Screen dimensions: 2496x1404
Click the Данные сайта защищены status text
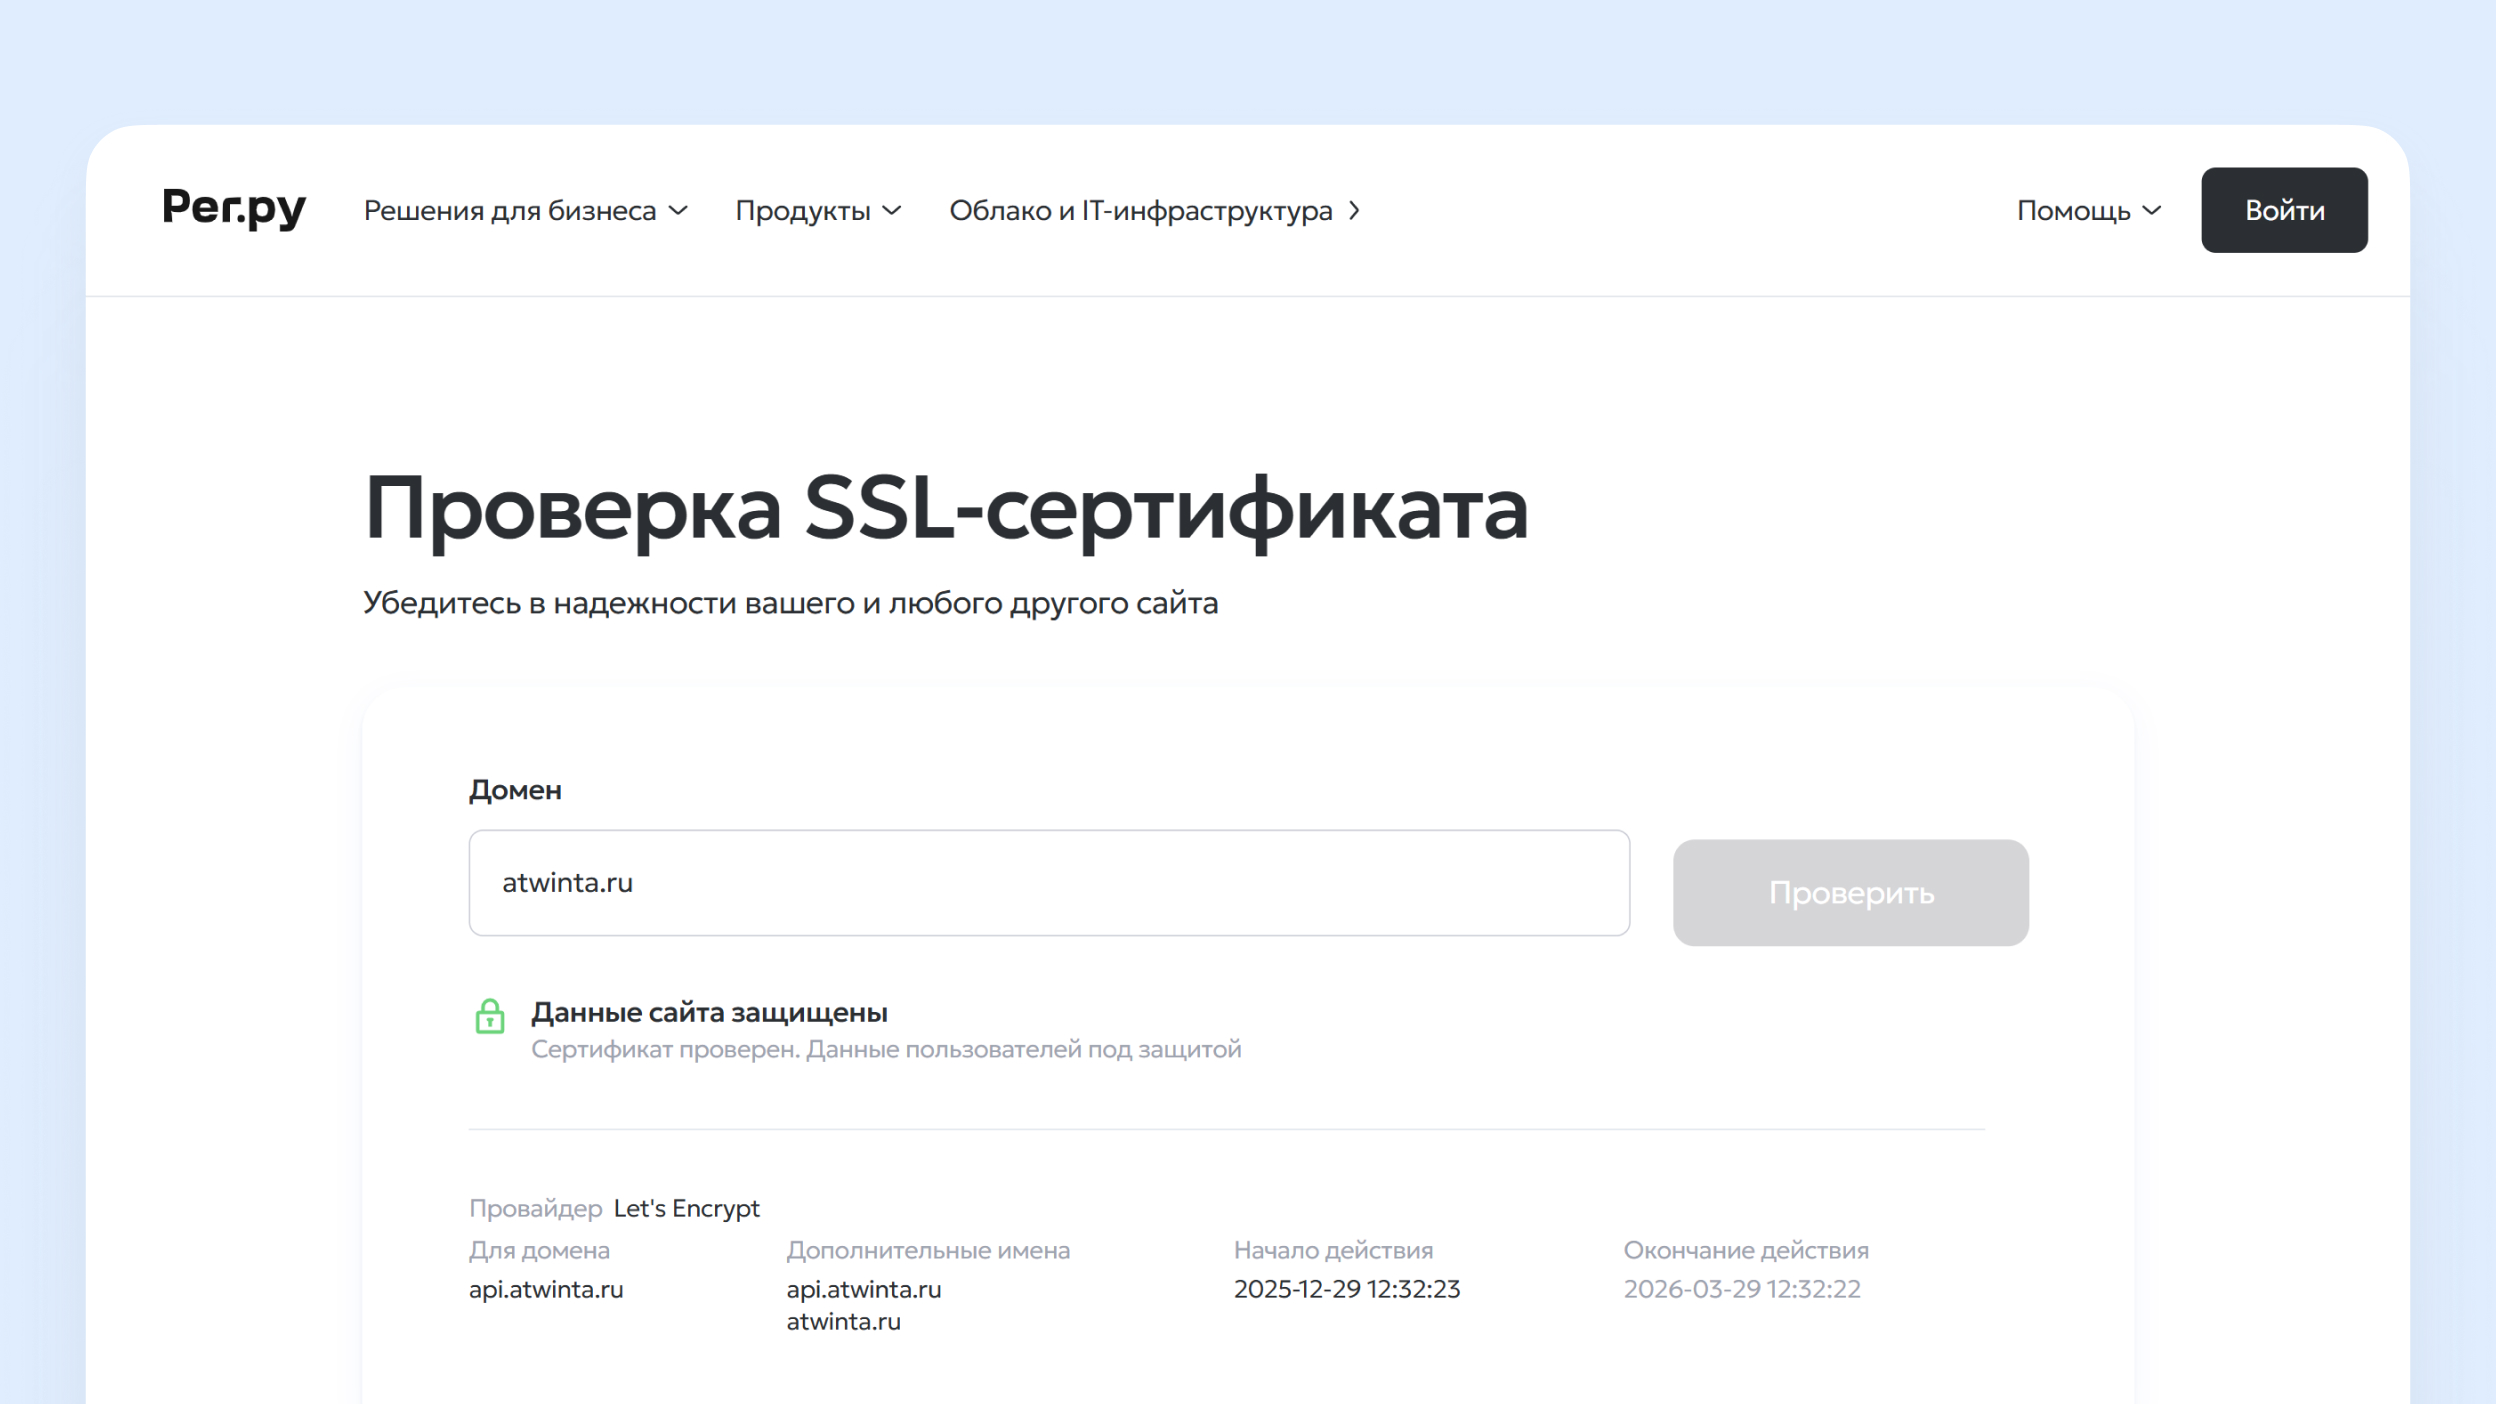pos(709,1012)
